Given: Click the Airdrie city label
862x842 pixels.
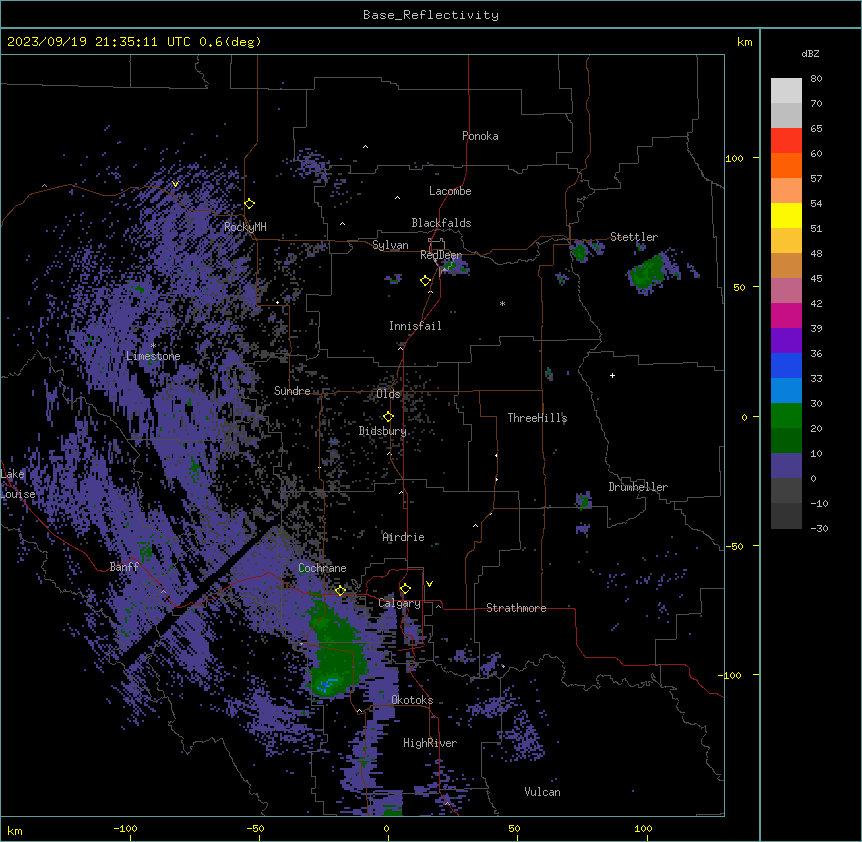Looking at the screenshot, I should pyautogui.click(x=404, y=537).
